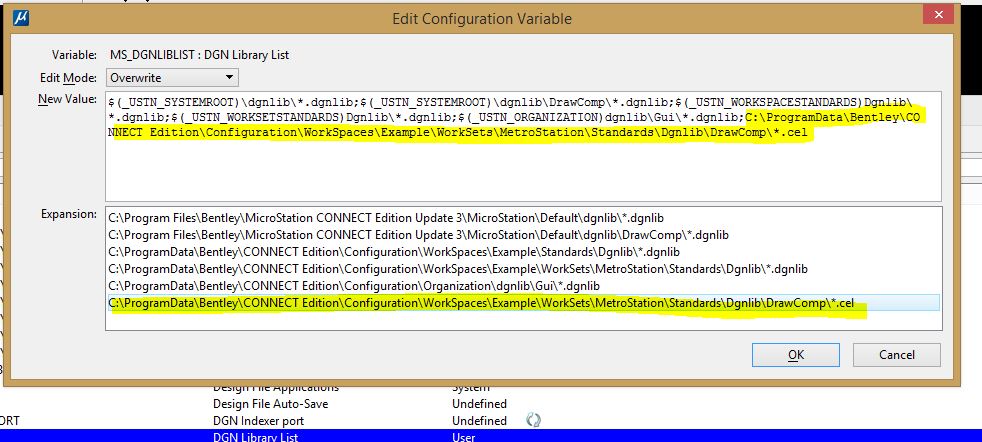
Task: Select the expansion line ending Default\dgnlib\*.dgnlib
Action: click(386, 218)
